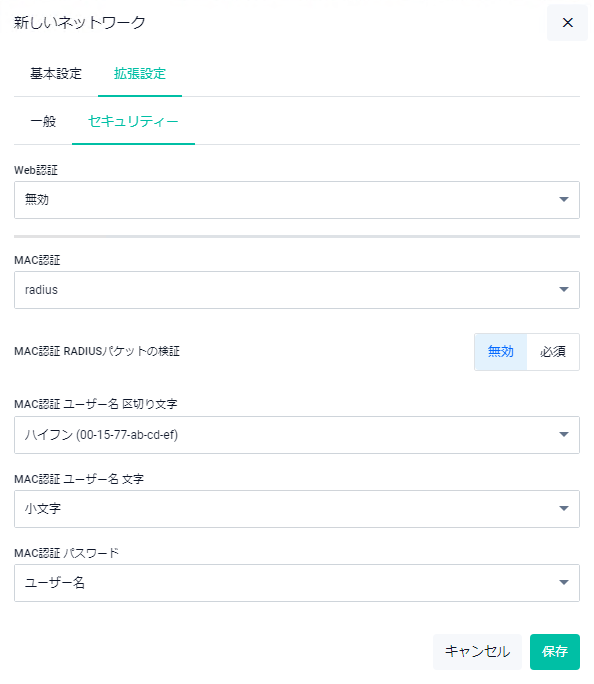Viewport: 594px width, 684px height.
Task: Open the MAC認証 パスワード dropdown arrow
Action: (x=563, y=583)
